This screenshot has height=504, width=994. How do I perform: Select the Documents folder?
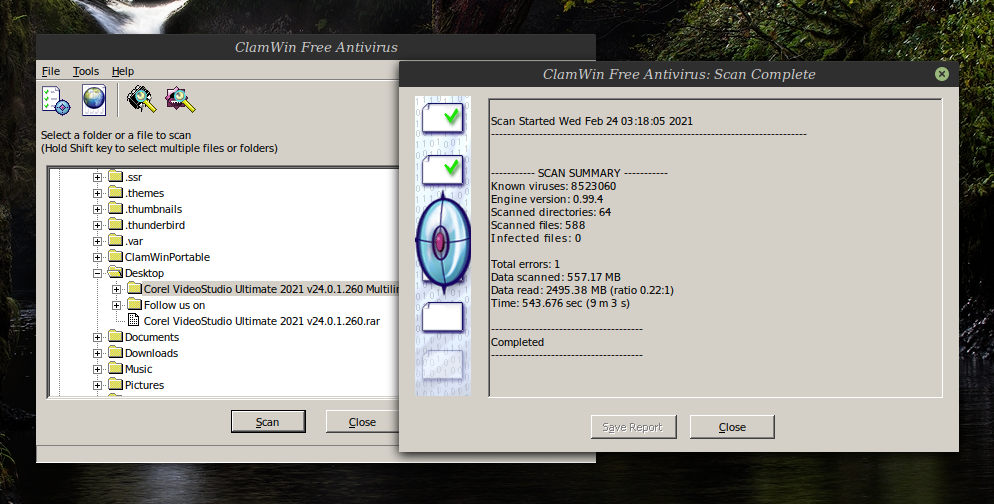click(152, 337)
